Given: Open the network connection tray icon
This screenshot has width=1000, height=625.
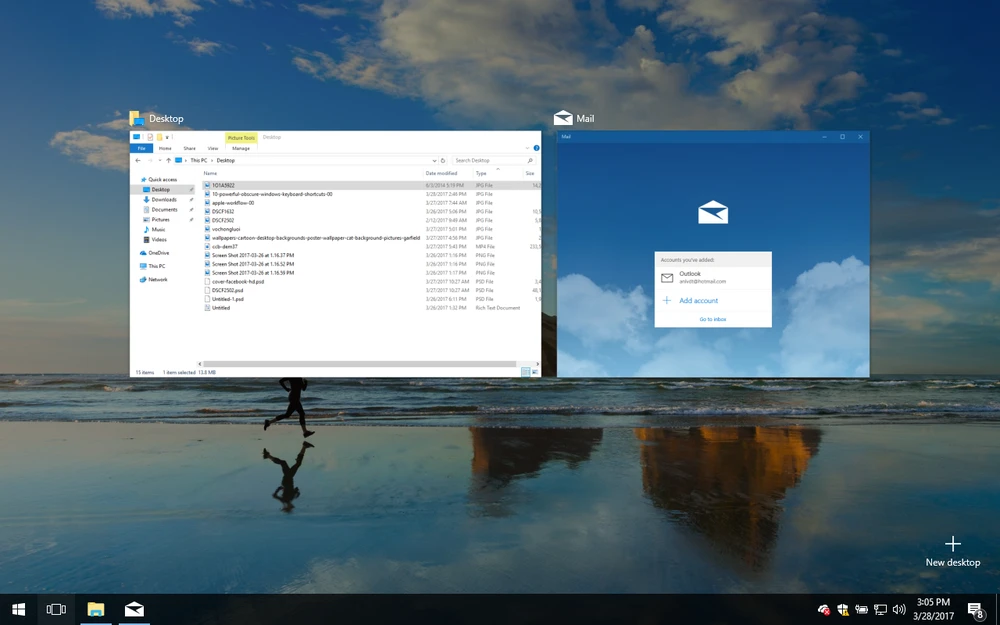Looking at the screenshot, I should point(880,609).
